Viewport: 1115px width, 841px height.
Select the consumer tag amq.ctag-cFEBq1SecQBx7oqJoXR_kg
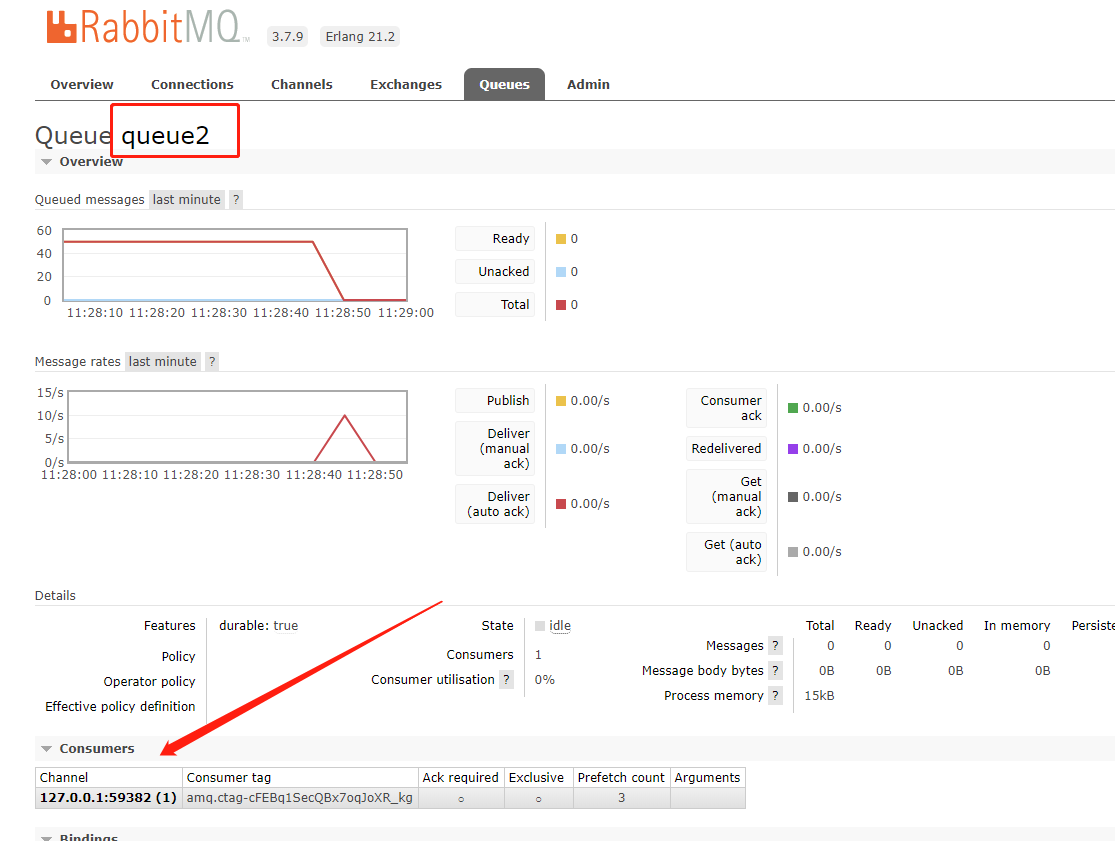(299, 798)
